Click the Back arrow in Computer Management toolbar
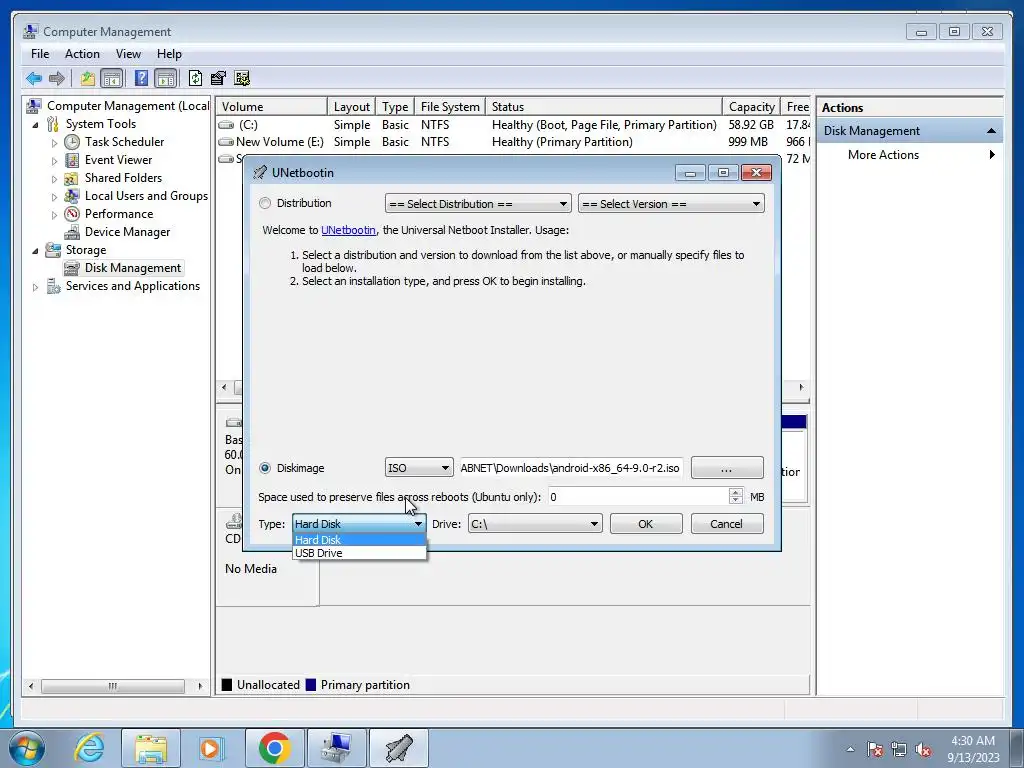Viewport: 1024px width, 768px height. coord(34,79)
